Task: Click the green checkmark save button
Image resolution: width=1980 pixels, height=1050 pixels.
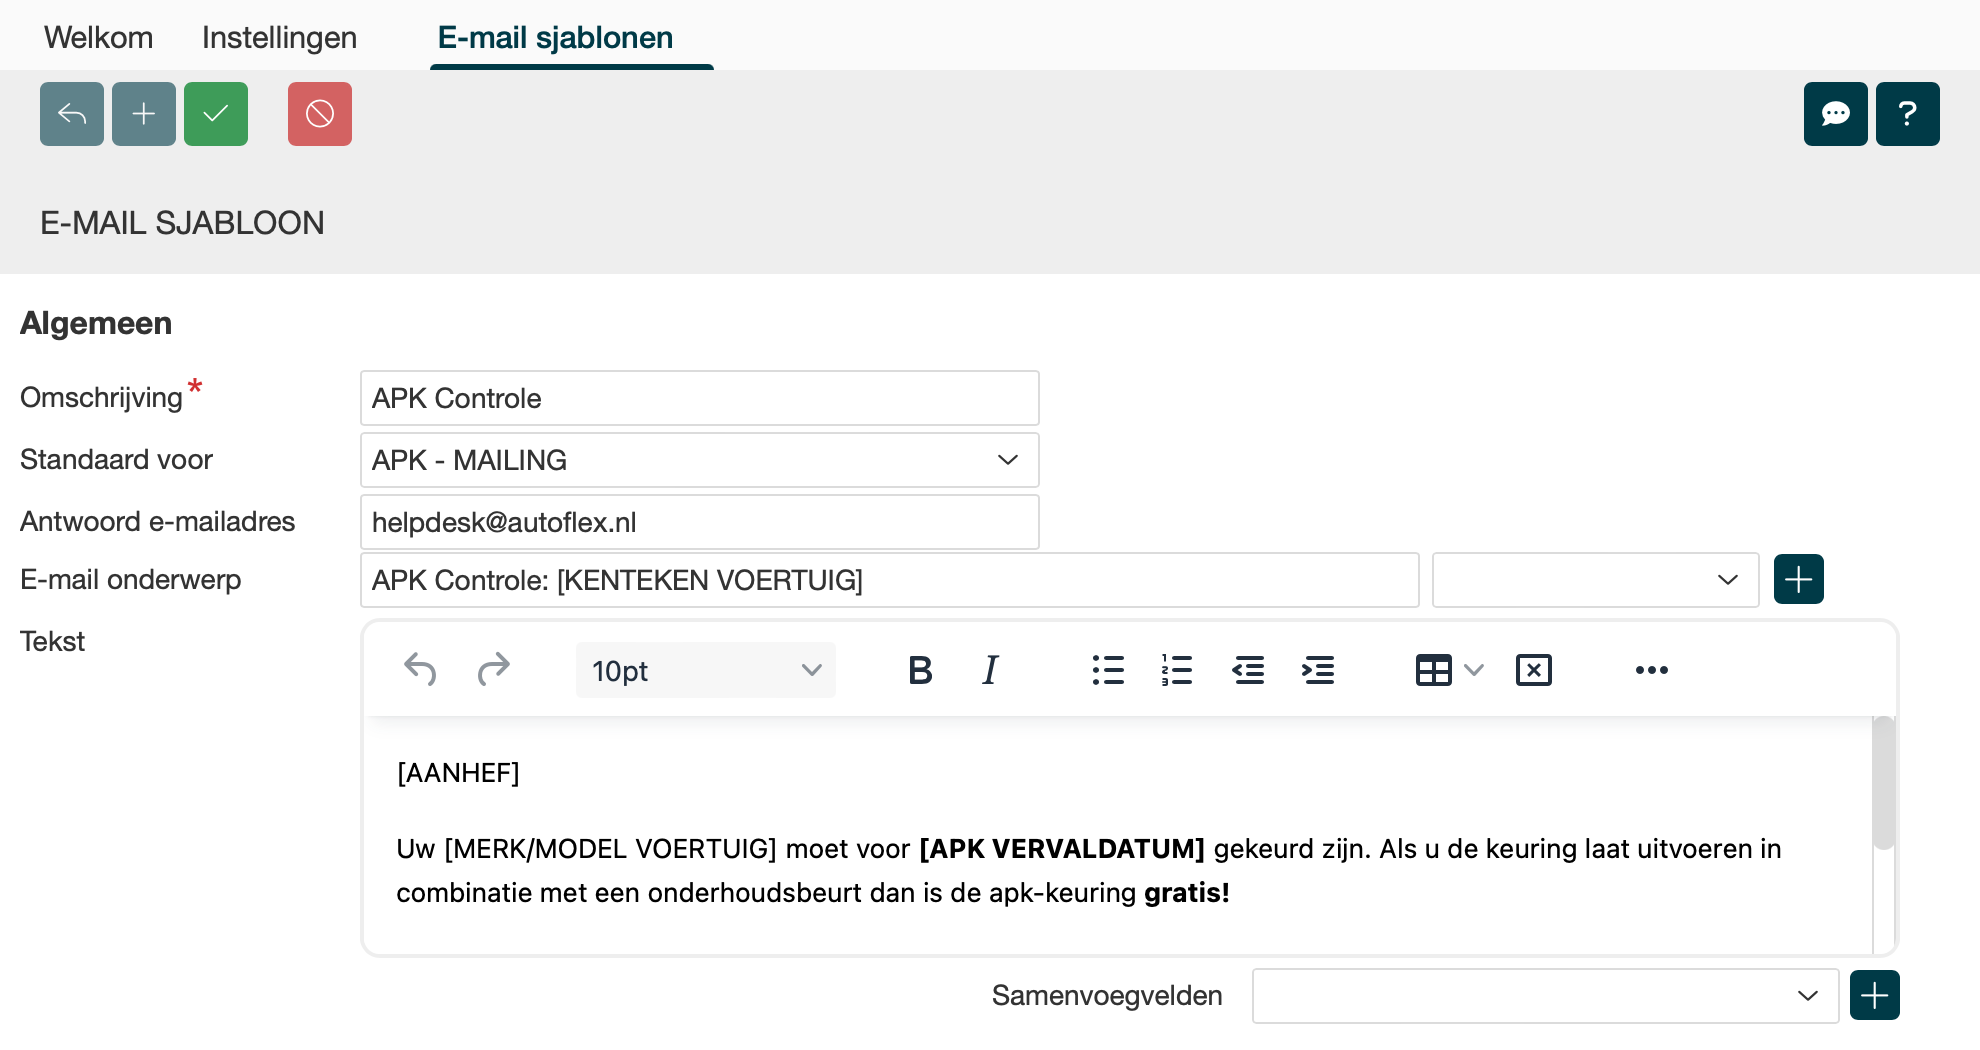Action: click(x=216, y=114)
